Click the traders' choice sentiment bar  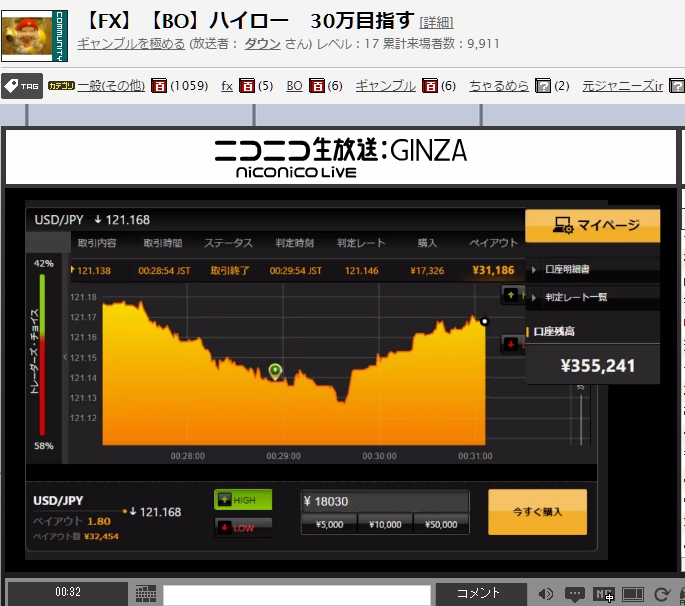42,354
